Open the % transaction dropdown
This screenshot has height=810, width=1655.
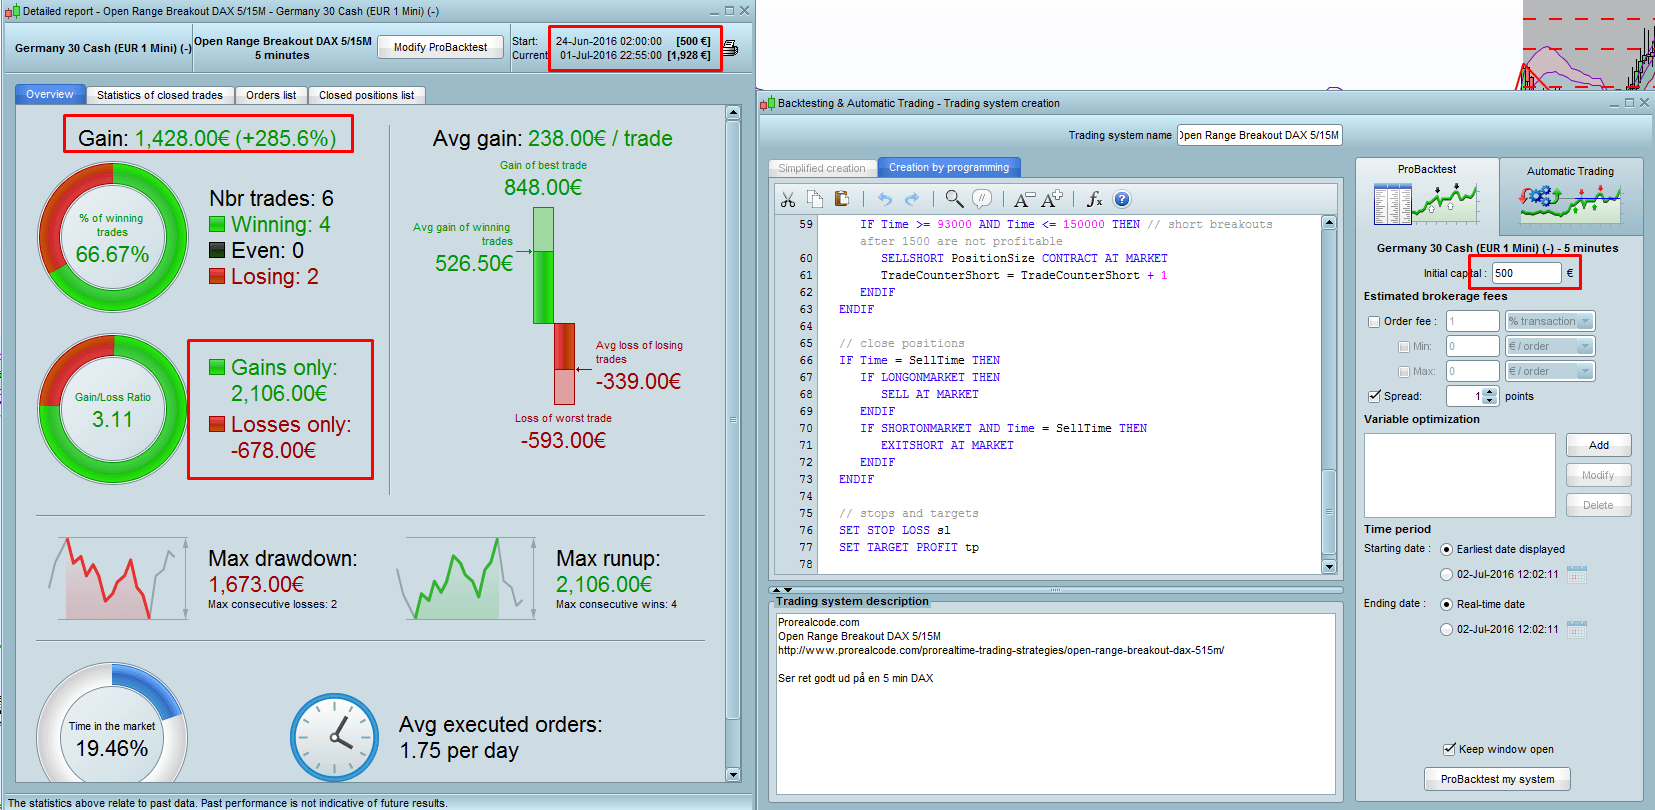click(1550, 321)
